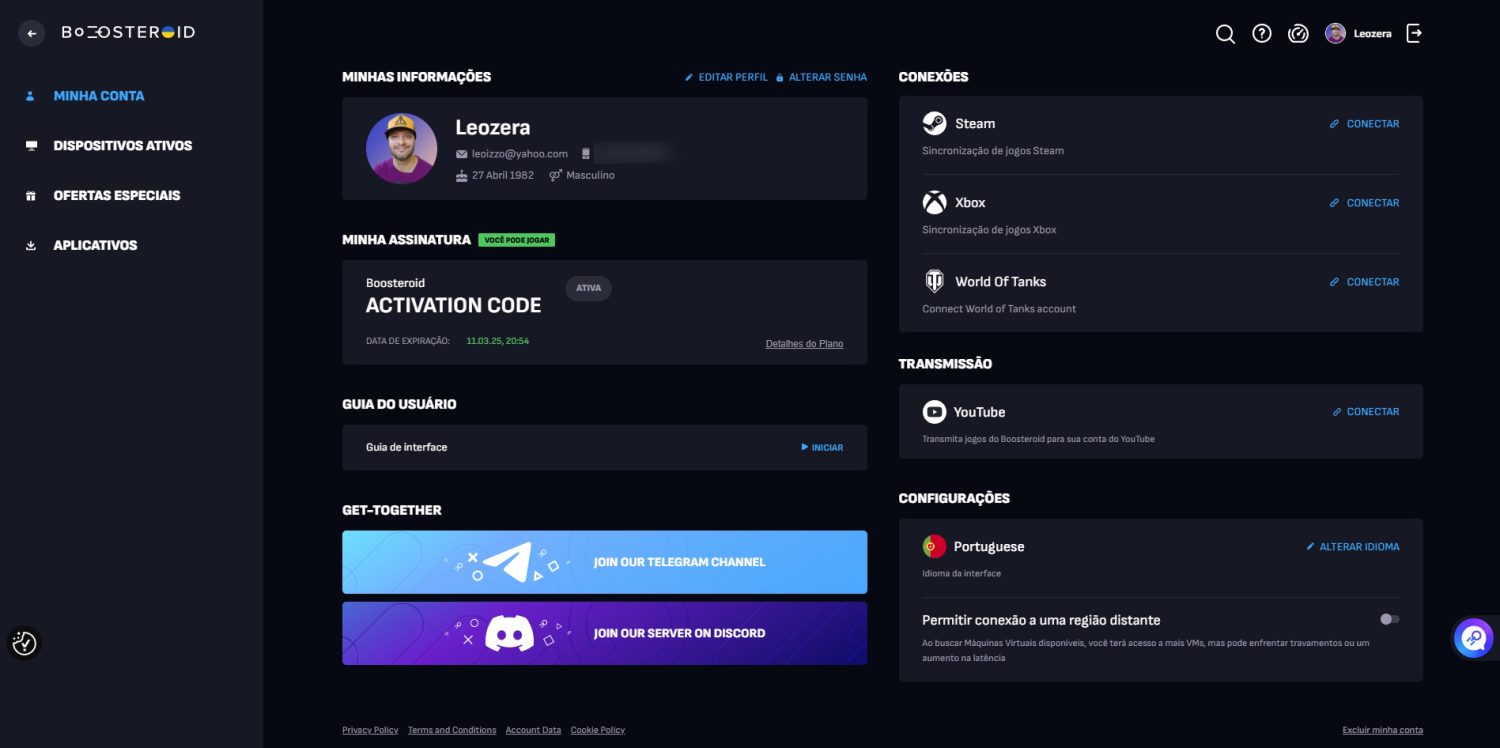Click the Steam logo icon
This screenshot has height=748, width=1500.
[934, 123]
